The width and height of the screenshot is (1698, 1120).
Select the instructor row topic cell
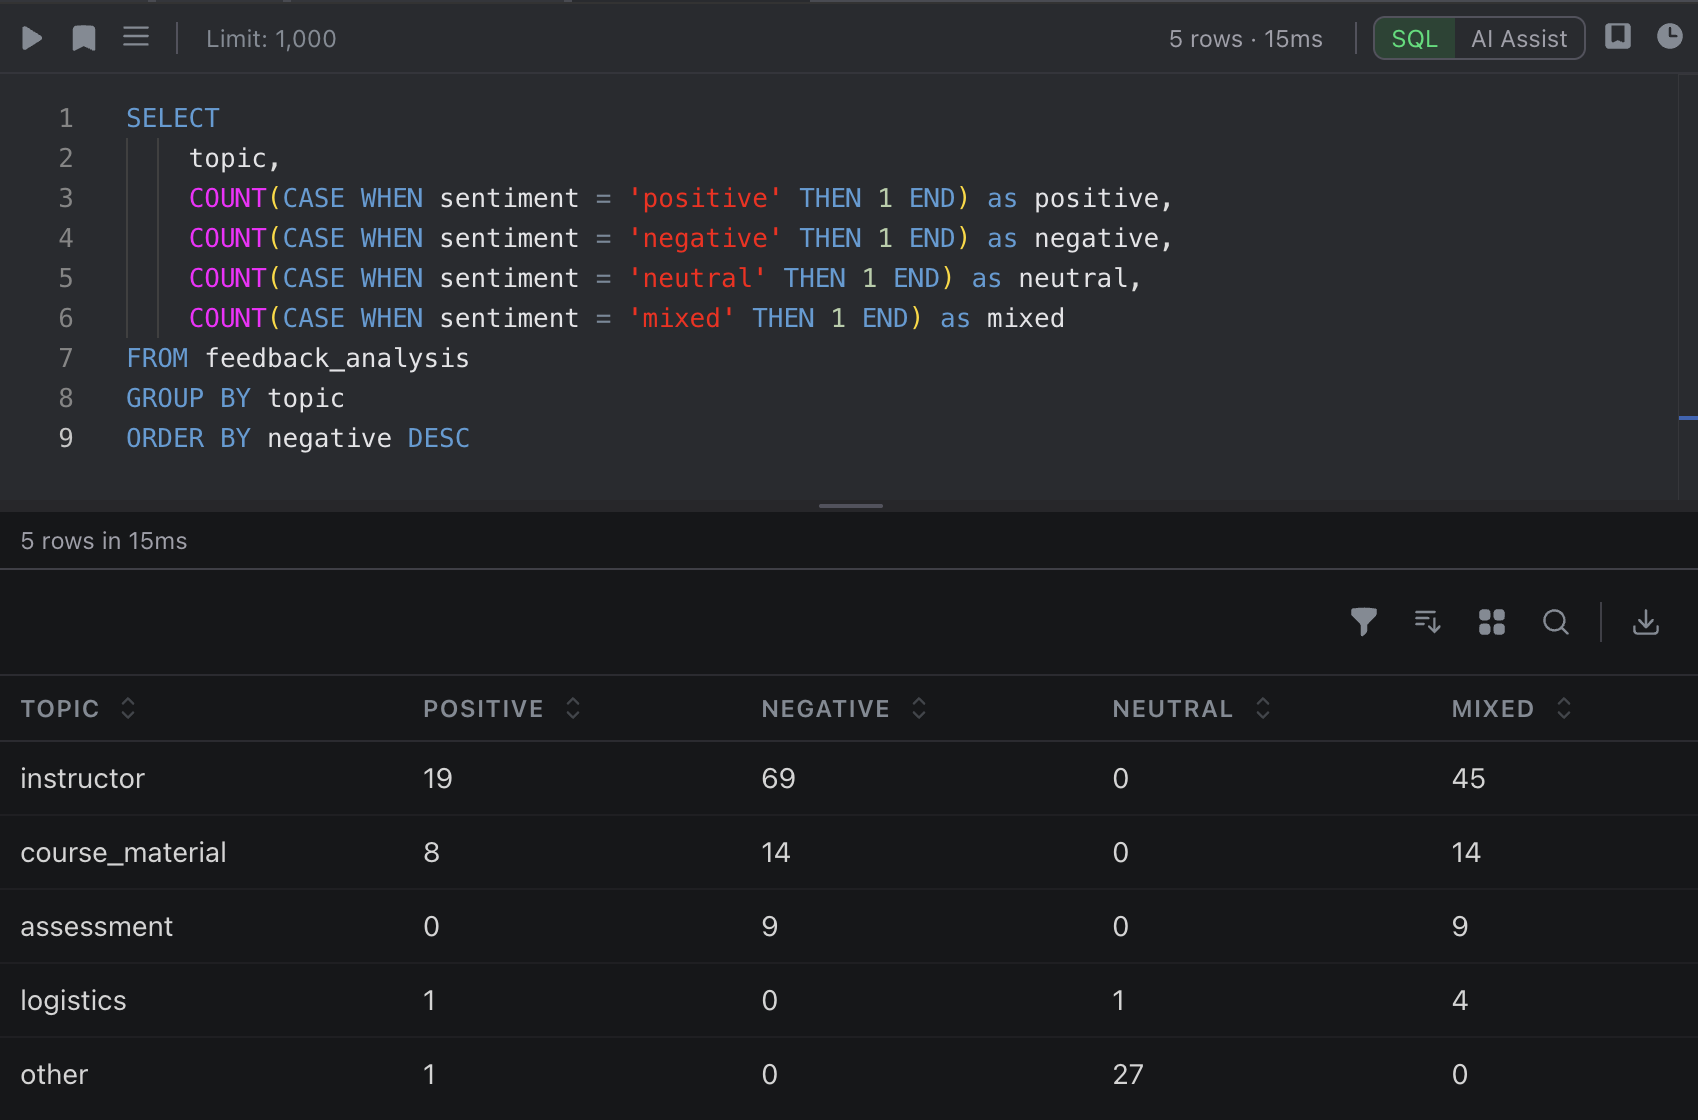click(83, 778)
